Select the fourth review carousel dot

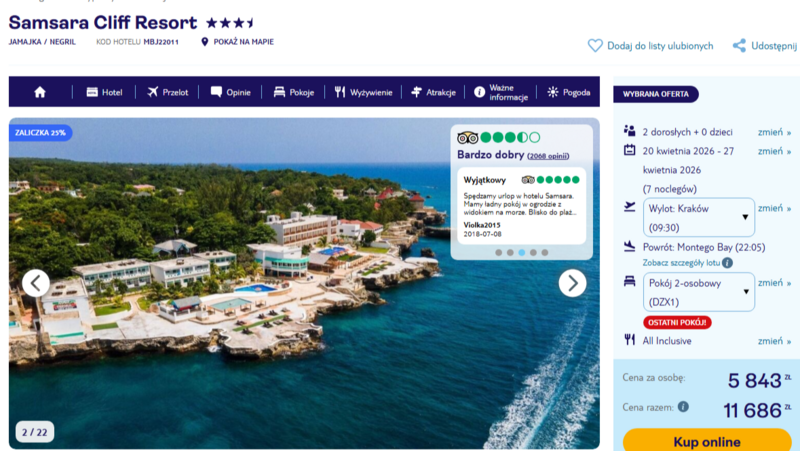[x=533, y=253]
